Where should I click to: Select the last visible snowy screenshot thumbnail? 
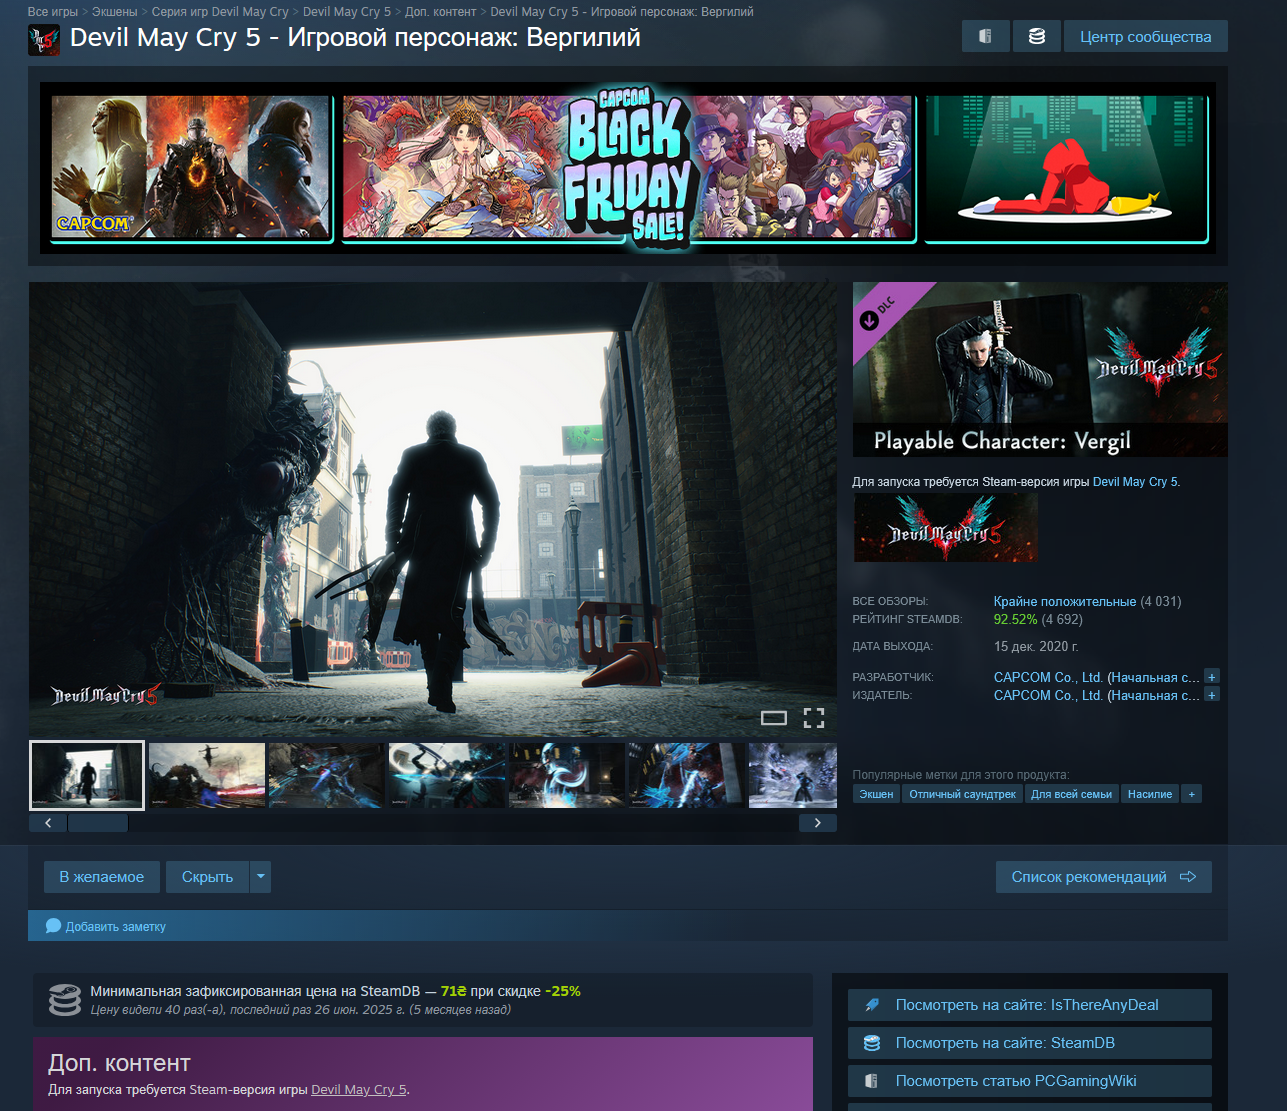tap(793, 775)
